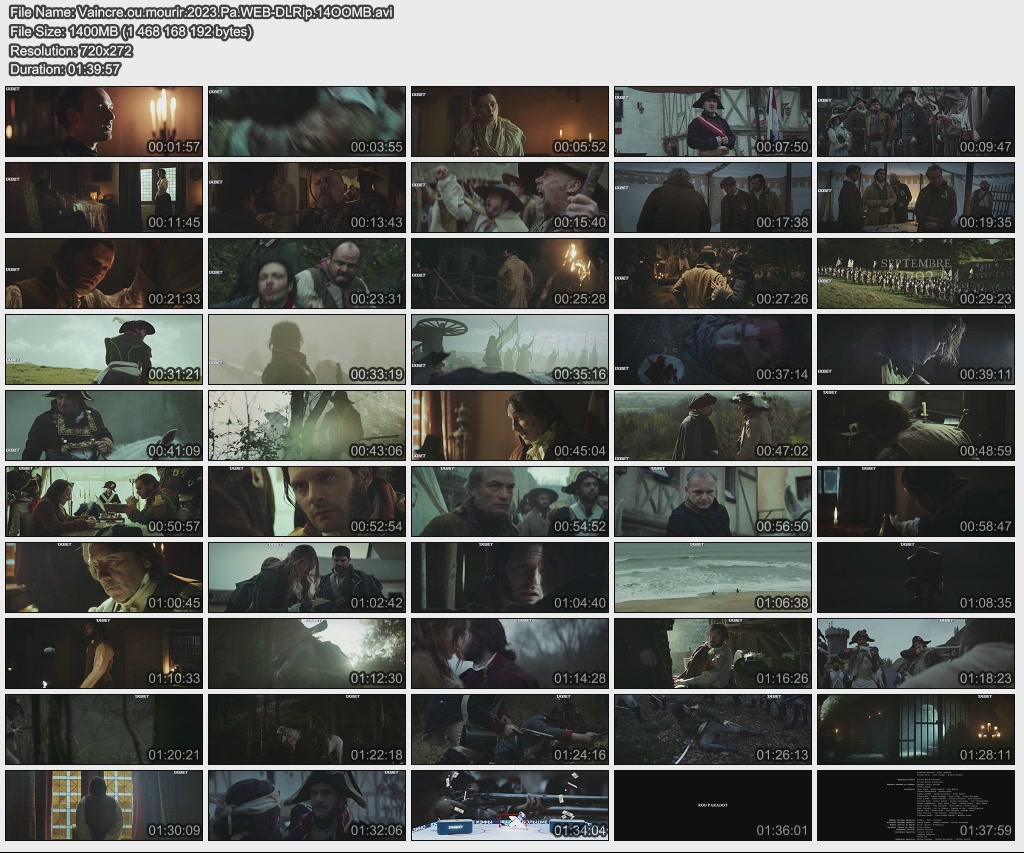Screen dimensions: 1024x853
Task: Open the officer frame at 00:41:09
Action: (104, 425)
